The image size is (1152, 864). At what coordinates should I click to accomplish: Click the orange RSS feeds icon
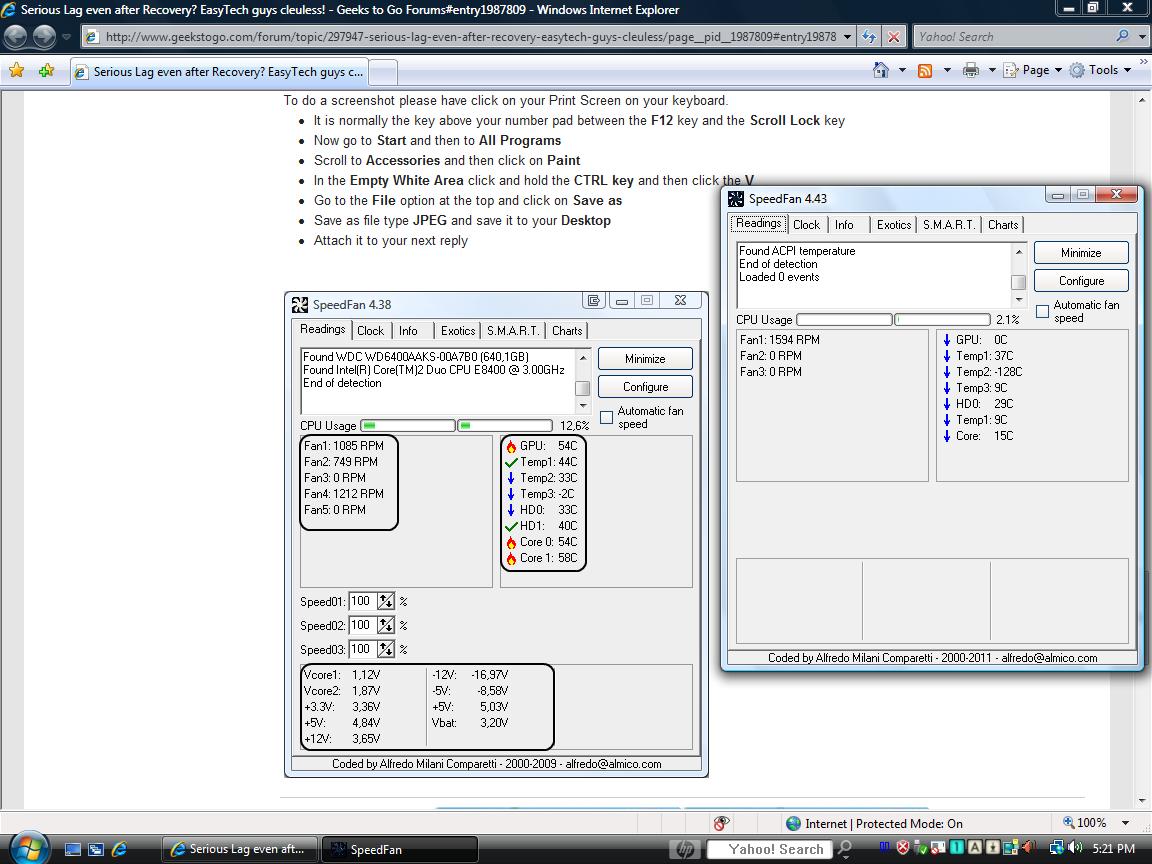[x=925, y=71]
